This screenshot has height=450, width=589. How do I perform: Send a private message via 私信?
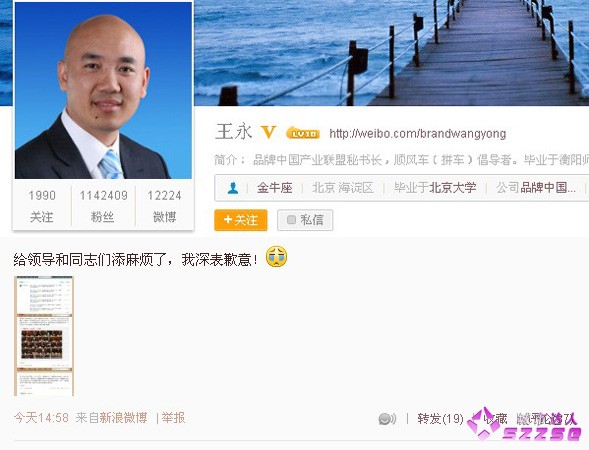pos(305,220)
